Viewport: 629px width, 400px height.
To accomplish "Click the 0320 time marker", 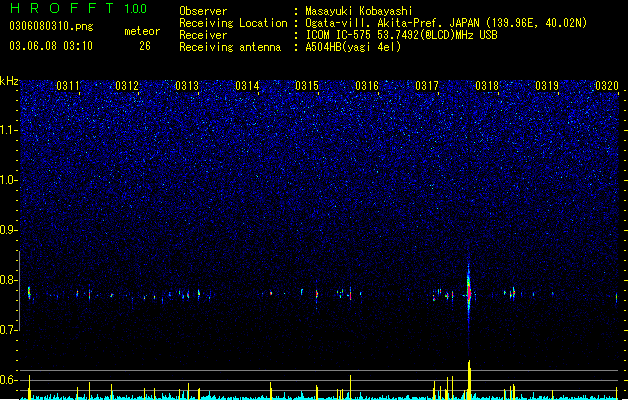I will pos(607,86).
